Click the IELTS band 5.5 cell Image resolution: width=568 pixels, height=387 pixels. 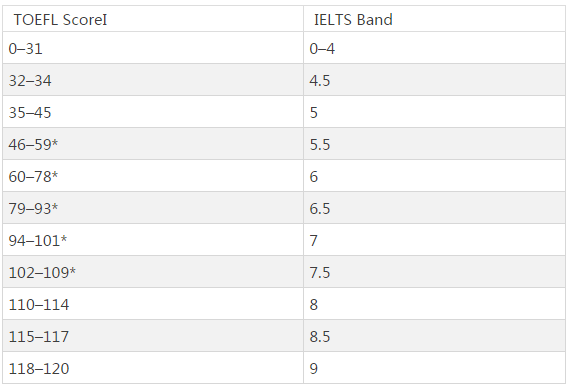pyautogui.click(x=434, y=144)
